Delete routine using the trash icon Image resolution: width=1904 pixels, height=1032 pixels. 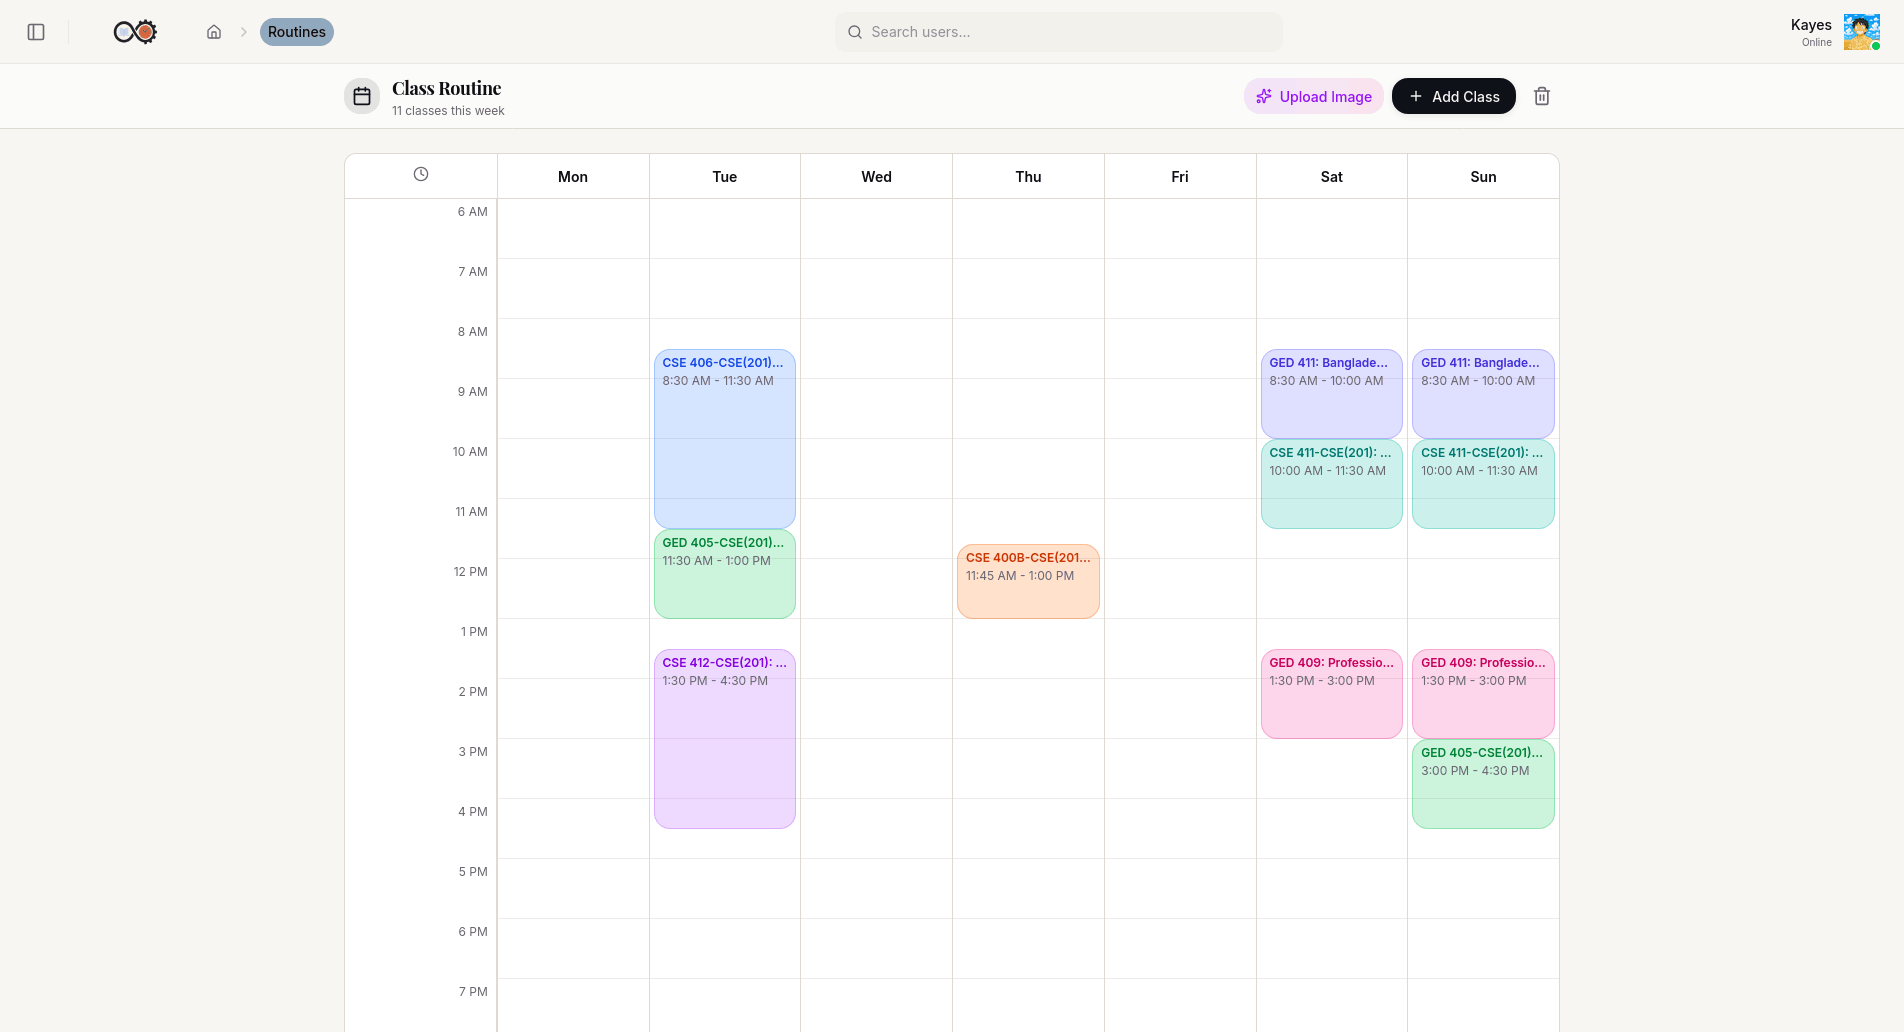[1542, 97]
